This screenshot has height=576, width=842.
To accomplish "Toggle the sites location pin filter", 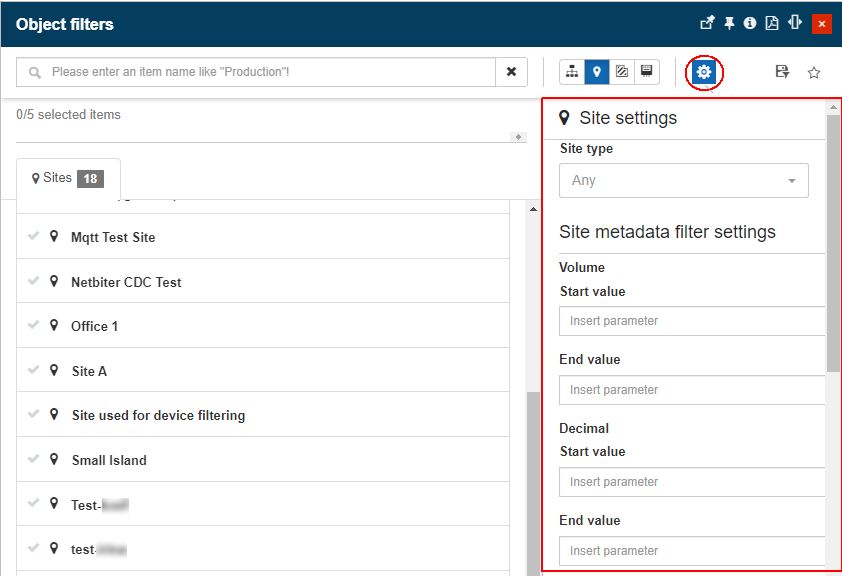I will [x=597, y=72].
